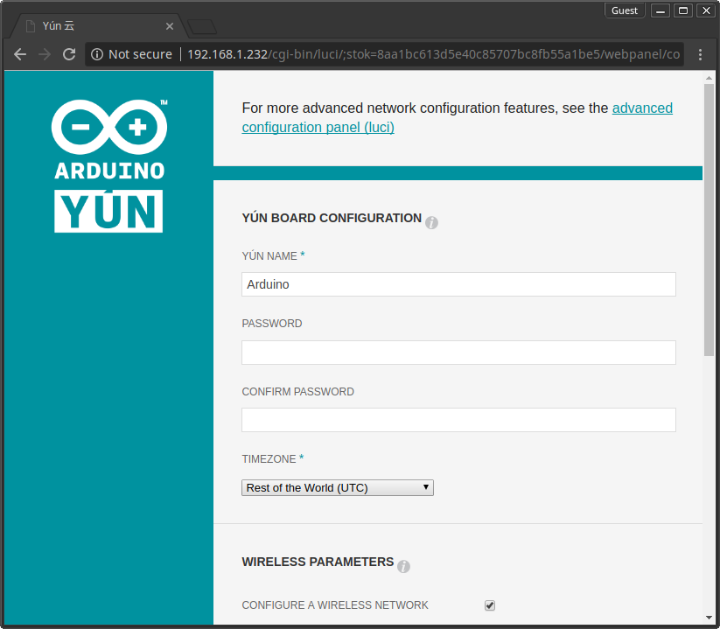Close the Yún browser tab
Image resolution: width=720 pixels, height=629 pixels.
click(169, 26)
